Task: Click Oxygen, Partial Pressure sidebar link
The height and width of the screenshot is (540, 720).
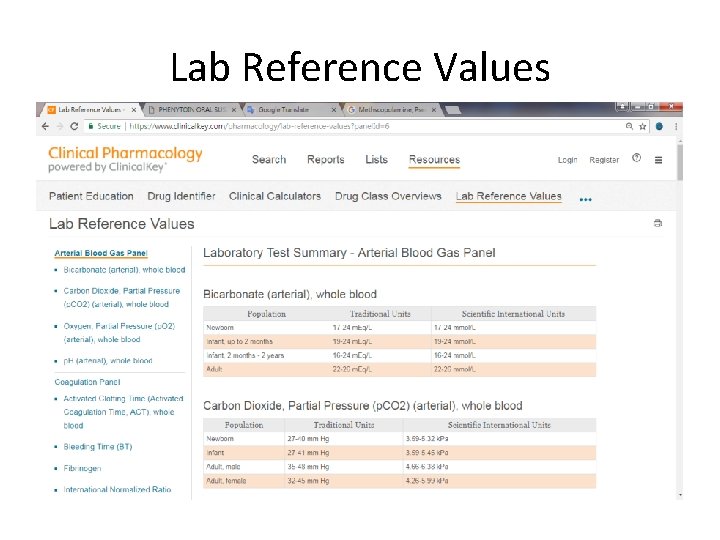Action: pos(119,333)
